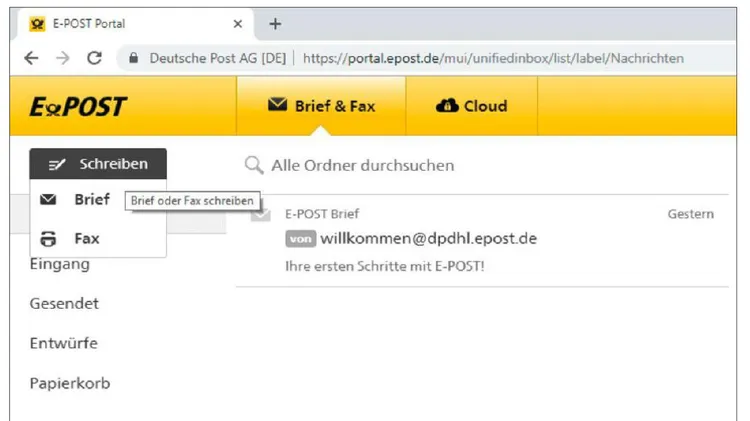Click the E-POST logo

78,106
